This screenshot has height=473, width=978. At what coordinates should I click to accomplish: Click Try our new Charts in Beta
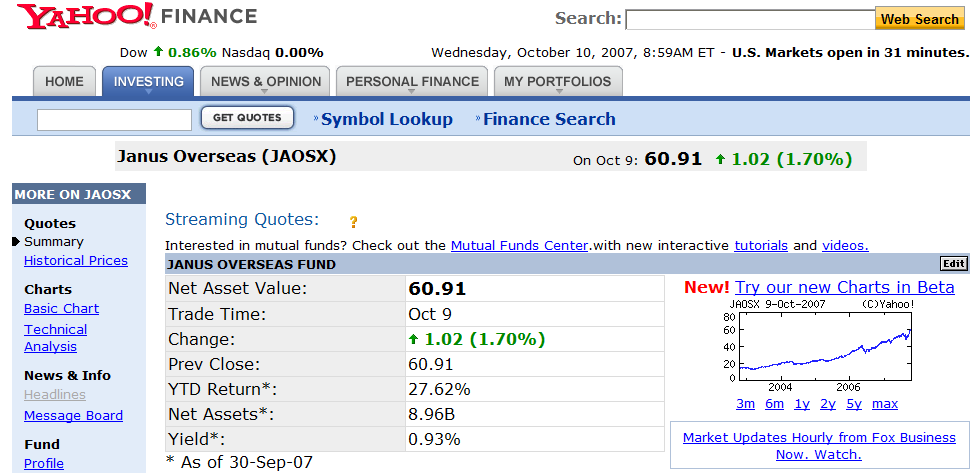(845, 288)
